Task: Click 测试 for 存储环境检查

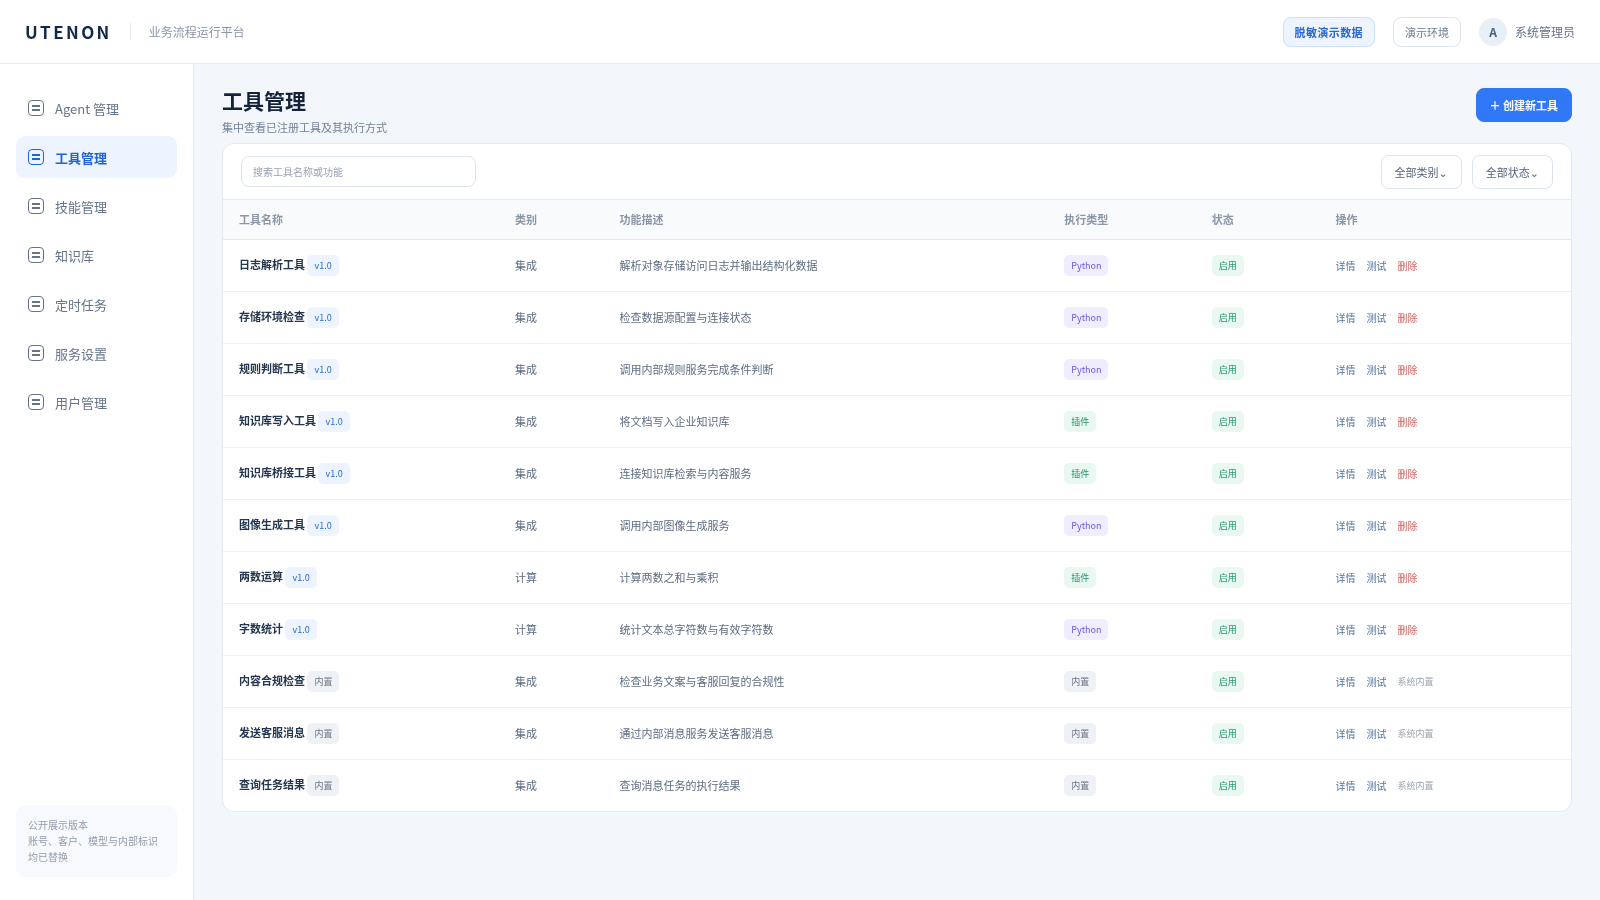Action: (1377, 318)
